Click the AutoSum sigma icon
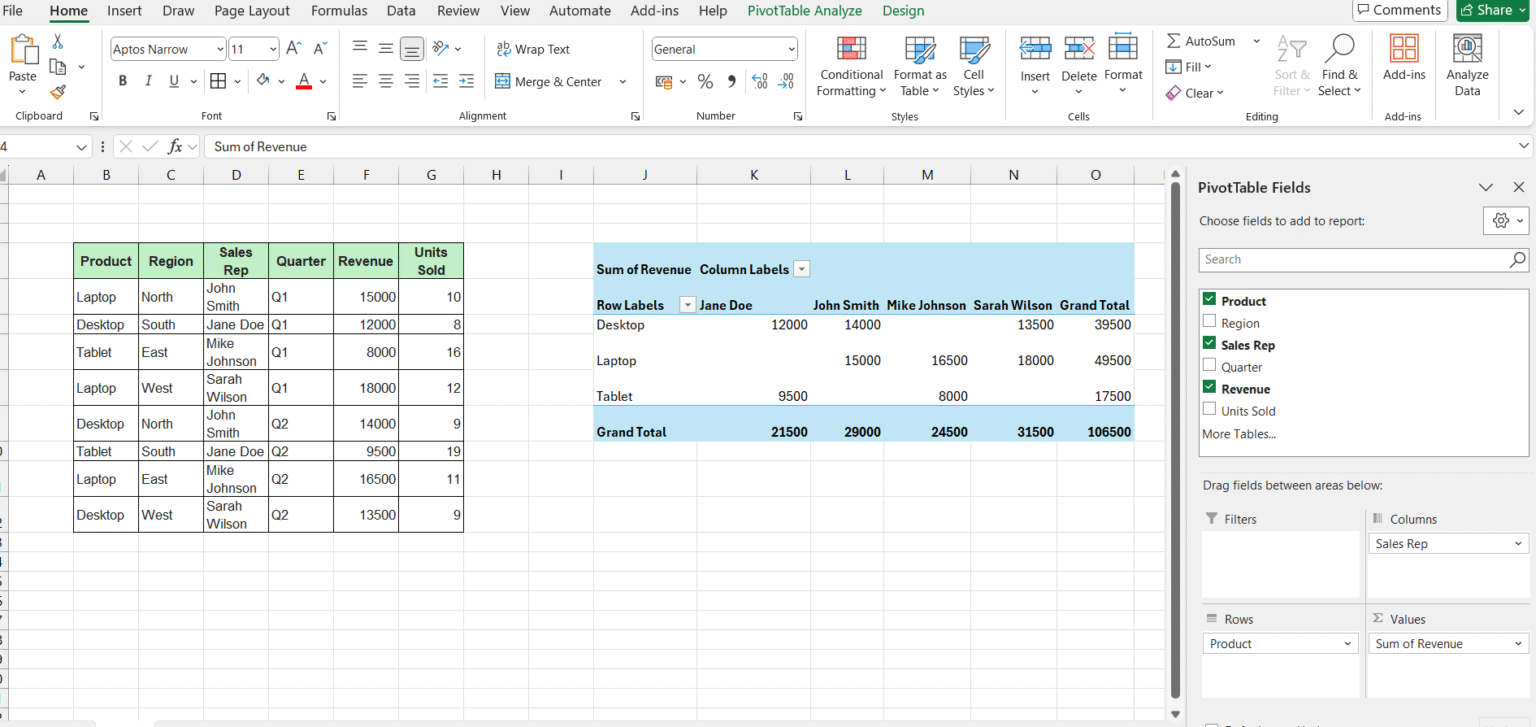This screenshot has height=727, width=1536. 1173,41
